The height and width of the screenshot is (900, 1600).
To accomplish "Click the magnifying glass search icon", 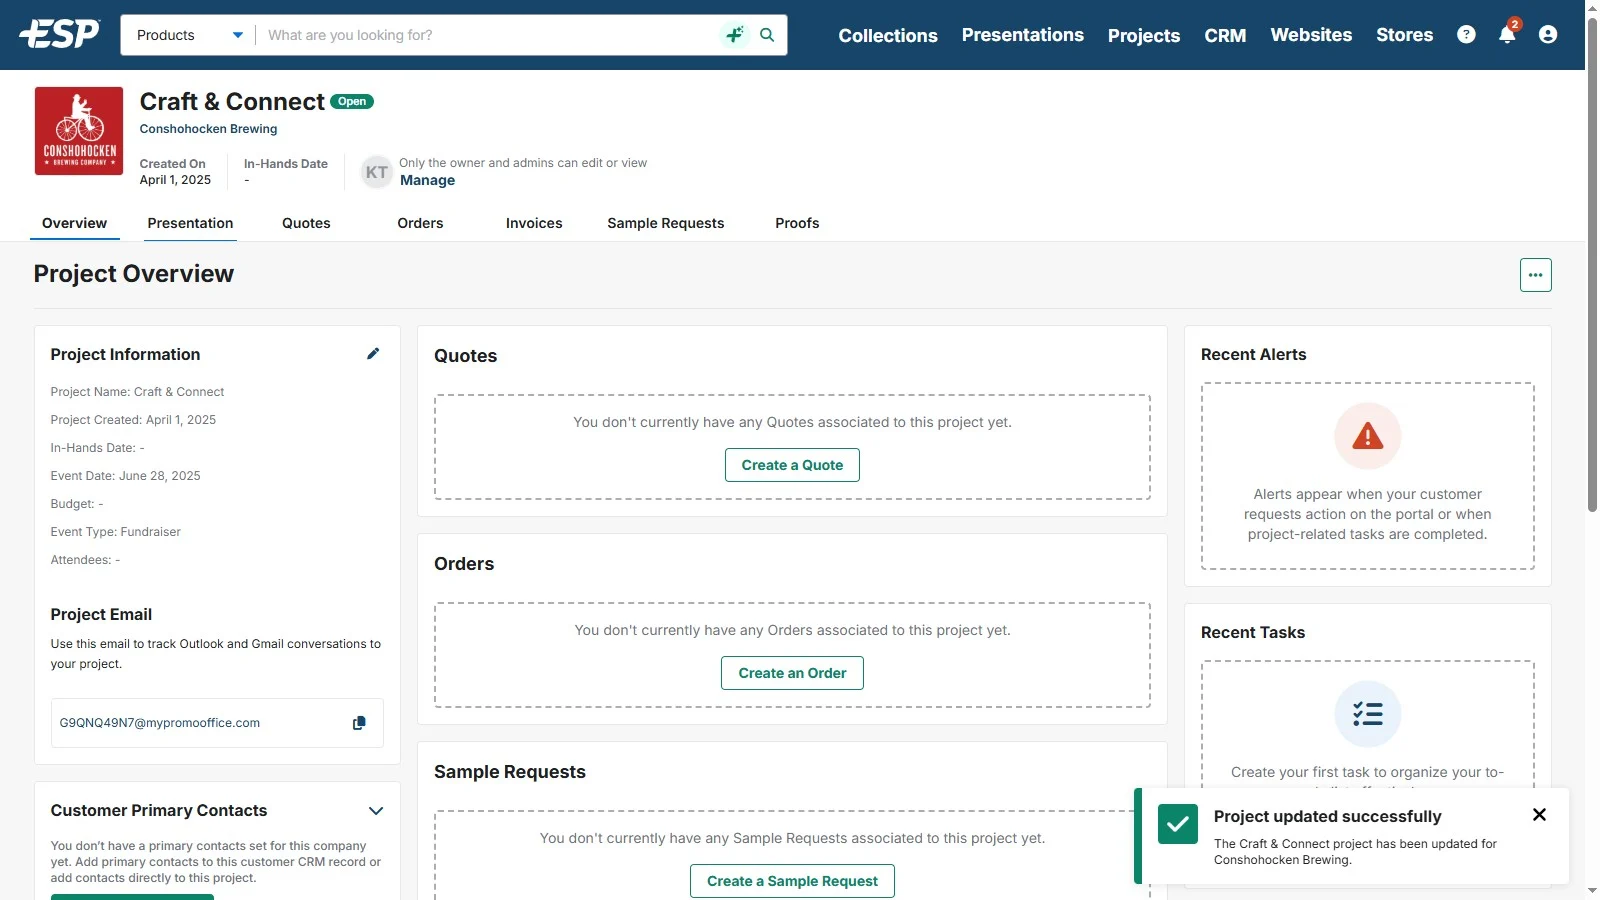I will click(767, 35).
